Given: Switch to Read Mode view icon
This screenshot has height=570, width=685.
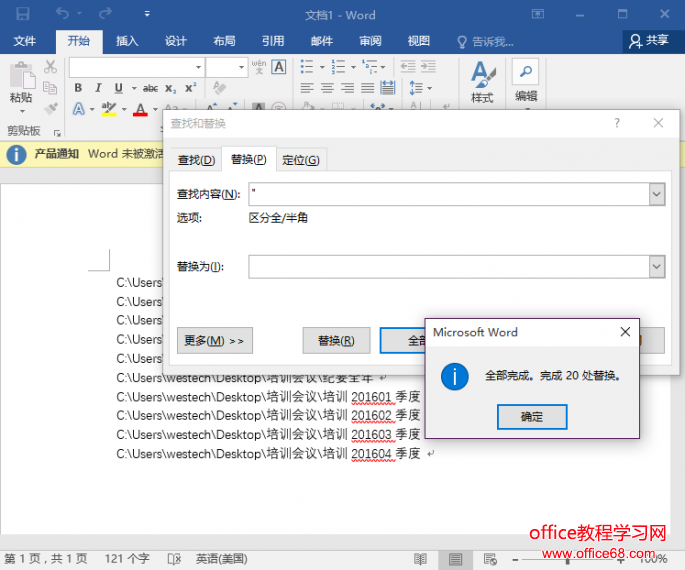Looking at the screenshot, I should point(421,559).
